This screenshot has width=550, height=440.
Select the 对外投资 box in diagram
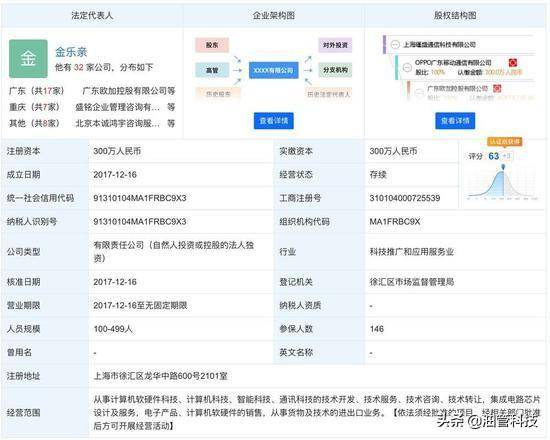click(x=335, y=45)
